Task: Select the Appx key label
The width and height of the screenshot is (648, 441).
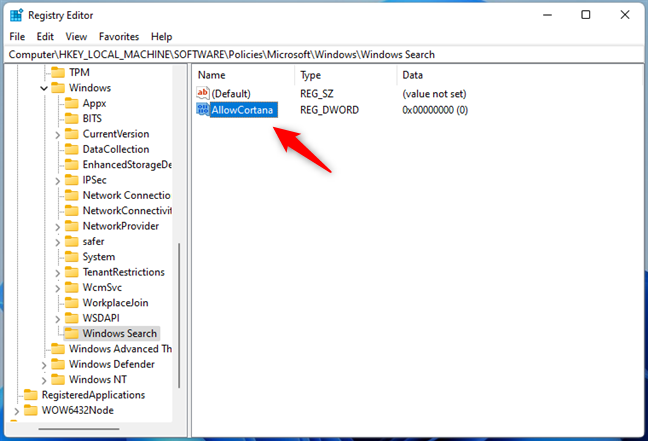Action: point(94,103)
